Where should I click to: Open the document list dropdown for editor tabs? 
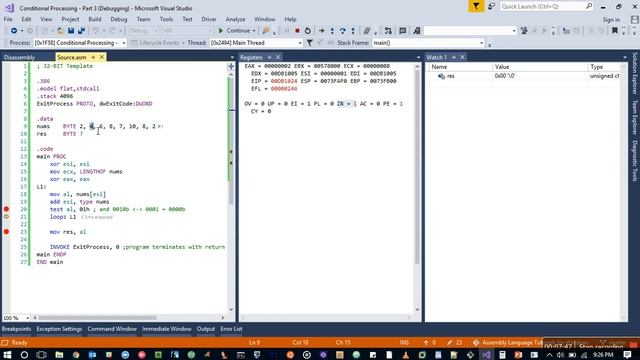point(232,57)
